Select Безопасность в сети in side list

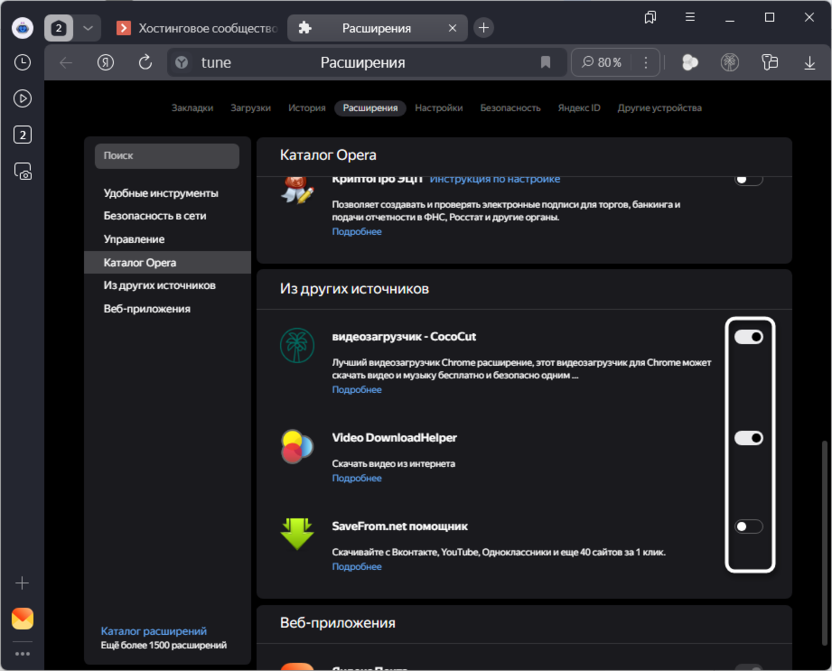tap(167, 216)
